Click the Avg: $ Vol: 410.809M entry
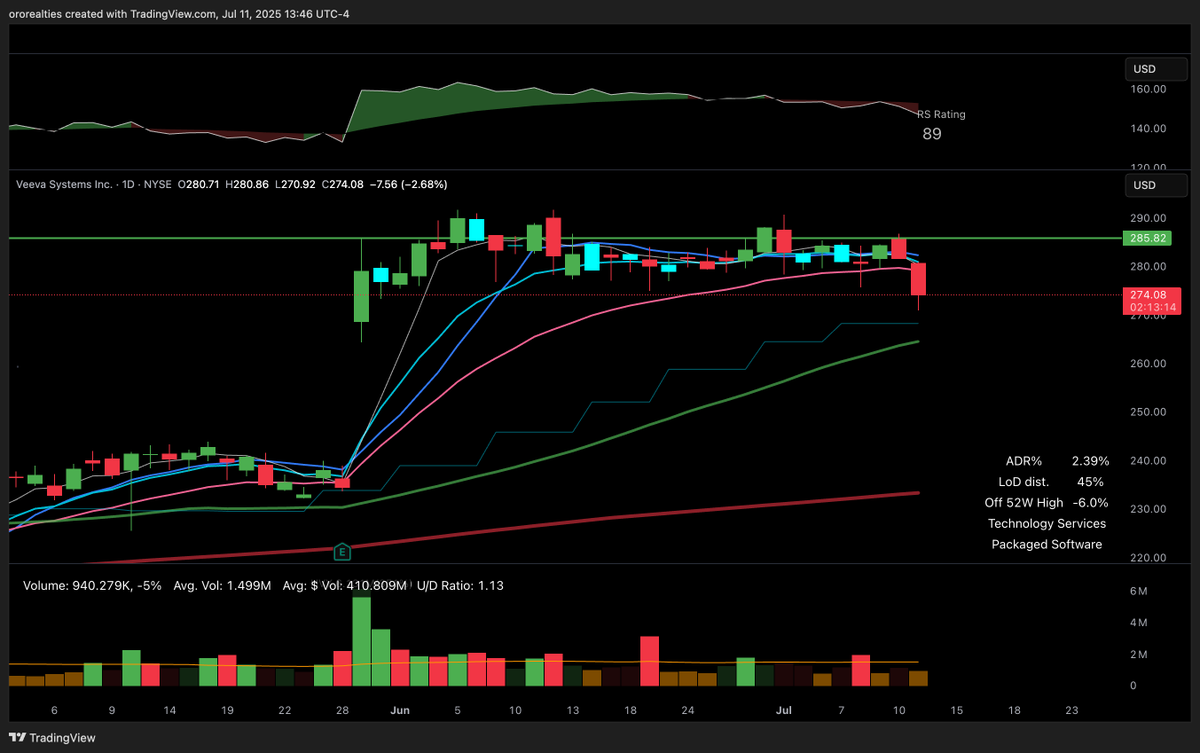1200x753 pixels. point(345,585)
